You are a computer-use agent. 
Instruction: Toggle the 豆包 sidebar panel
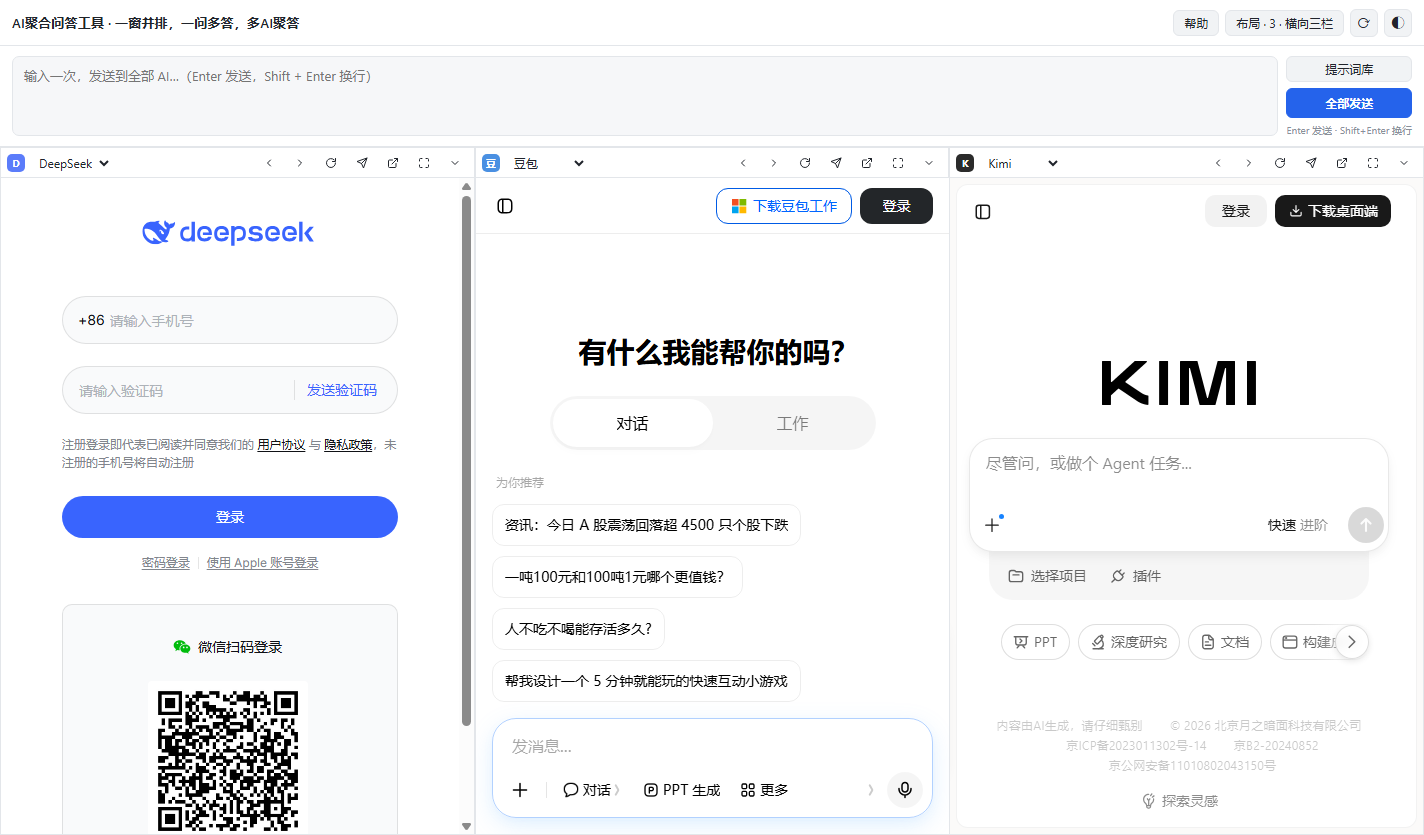point(505,206)
